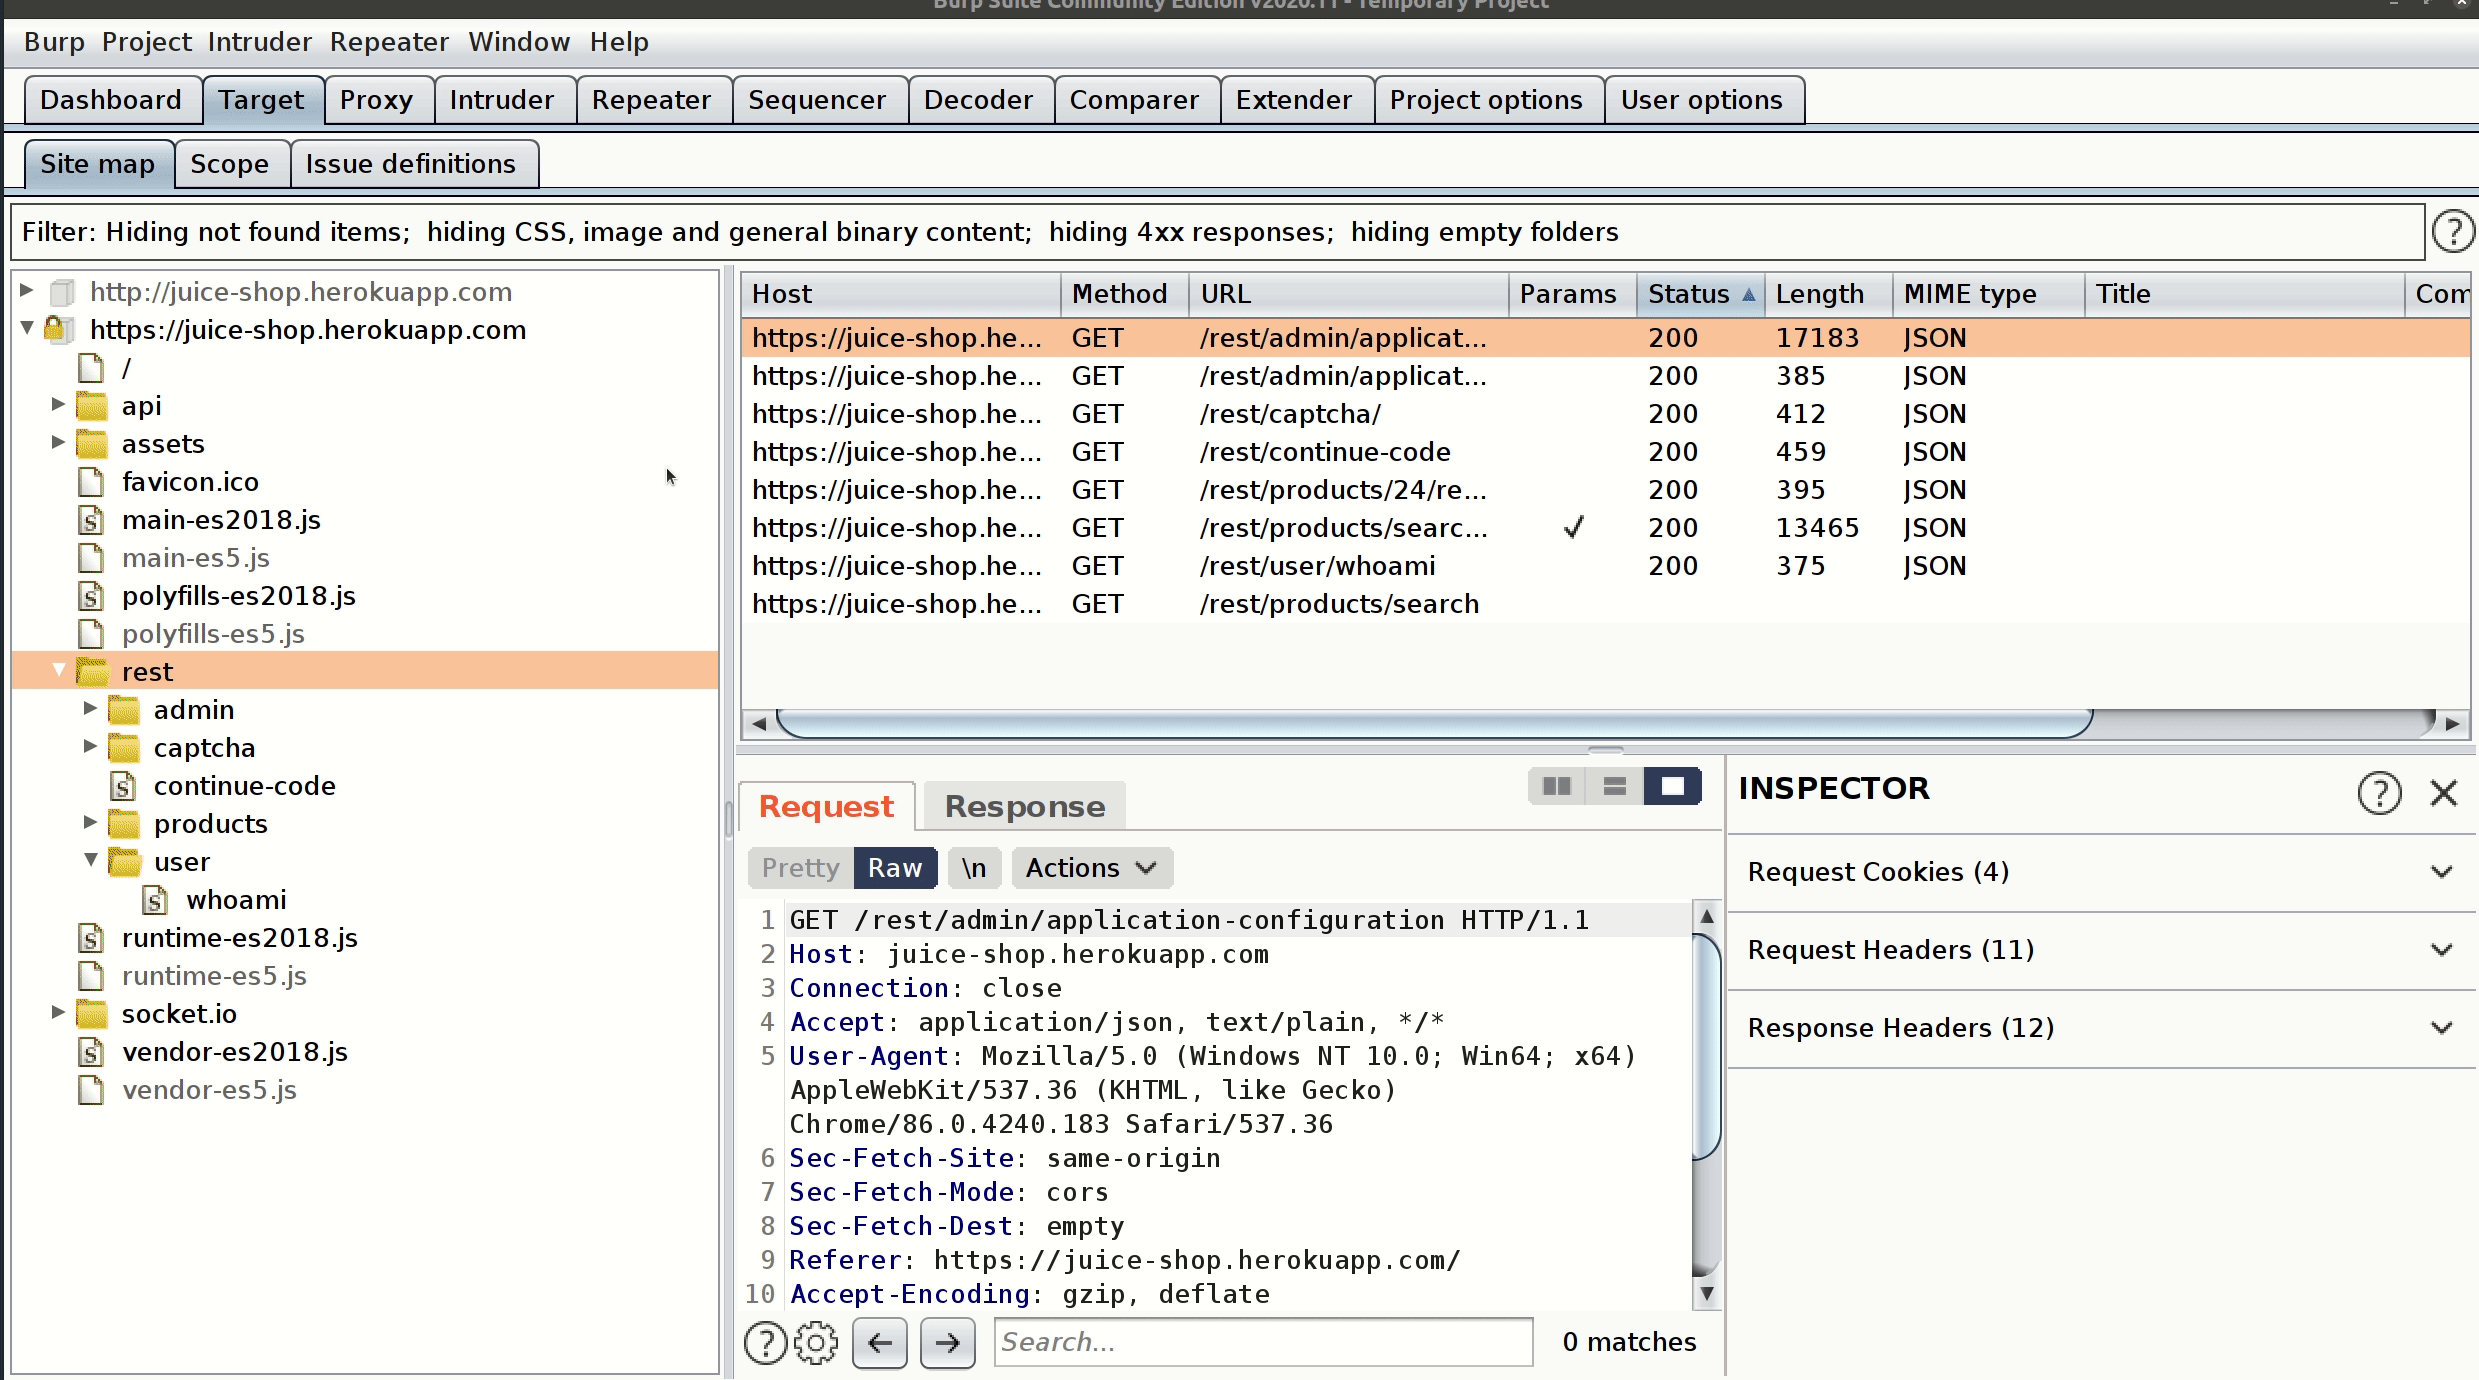Collapse the user folder
The width and height of the screenshot is (2479, 1380).
tap(90, 860)
